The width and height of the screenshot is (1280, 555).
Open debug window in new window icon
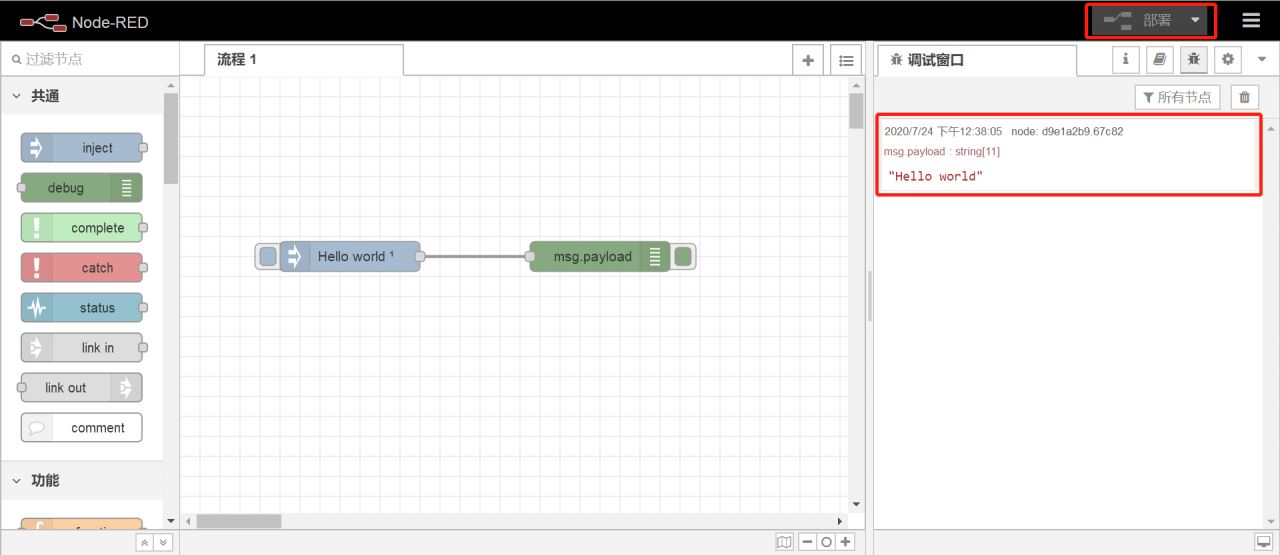(1262, 542)
